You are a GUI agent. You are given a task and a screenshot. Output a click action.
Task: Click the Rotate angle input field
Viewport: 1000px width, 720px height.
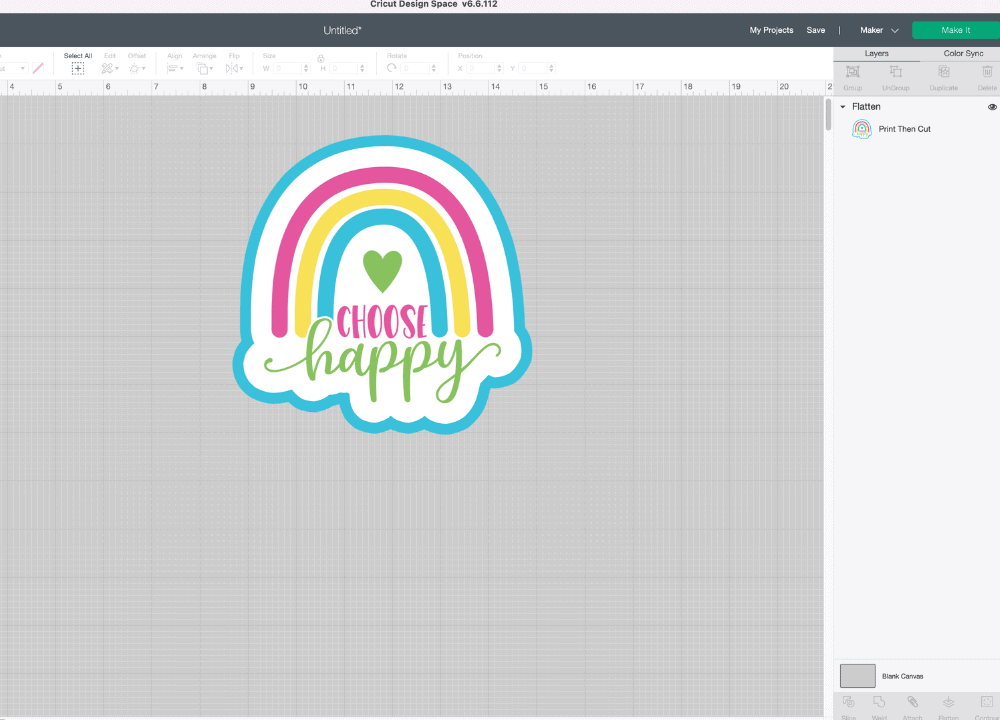415,68
